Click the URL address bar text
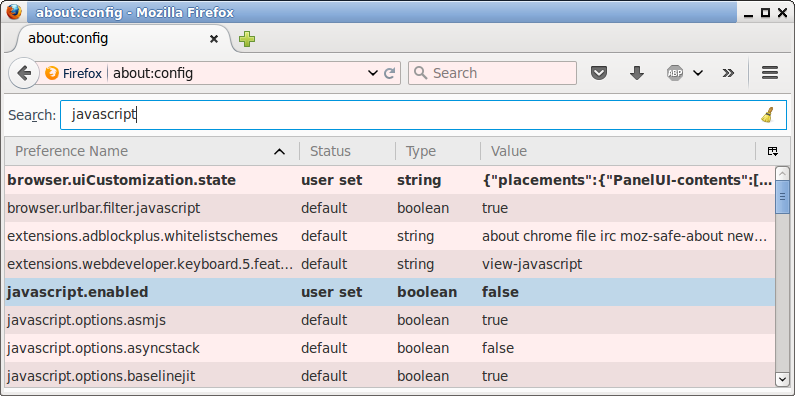This screenshot has width=795, height=396. (153, 73)
